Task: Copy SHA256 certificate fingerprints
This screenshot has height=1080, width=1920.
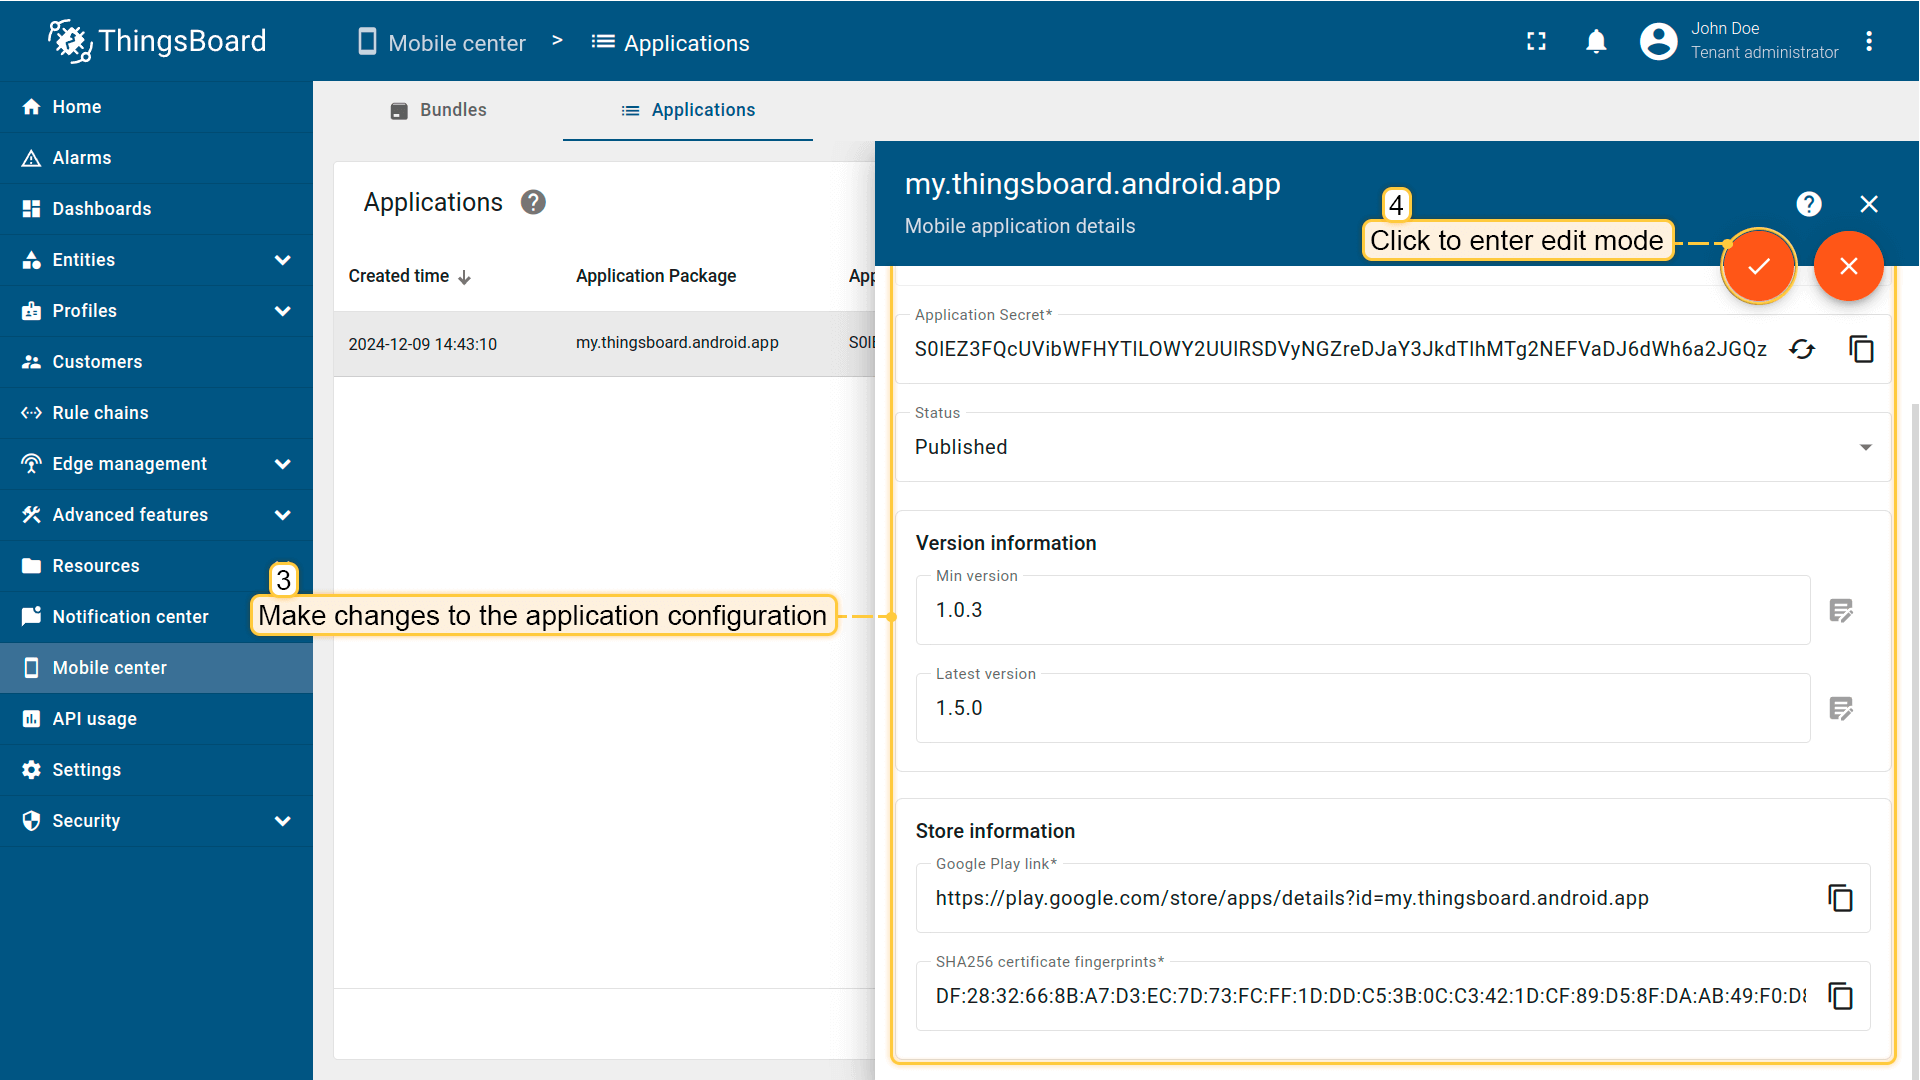Action: pos(1840,996)
